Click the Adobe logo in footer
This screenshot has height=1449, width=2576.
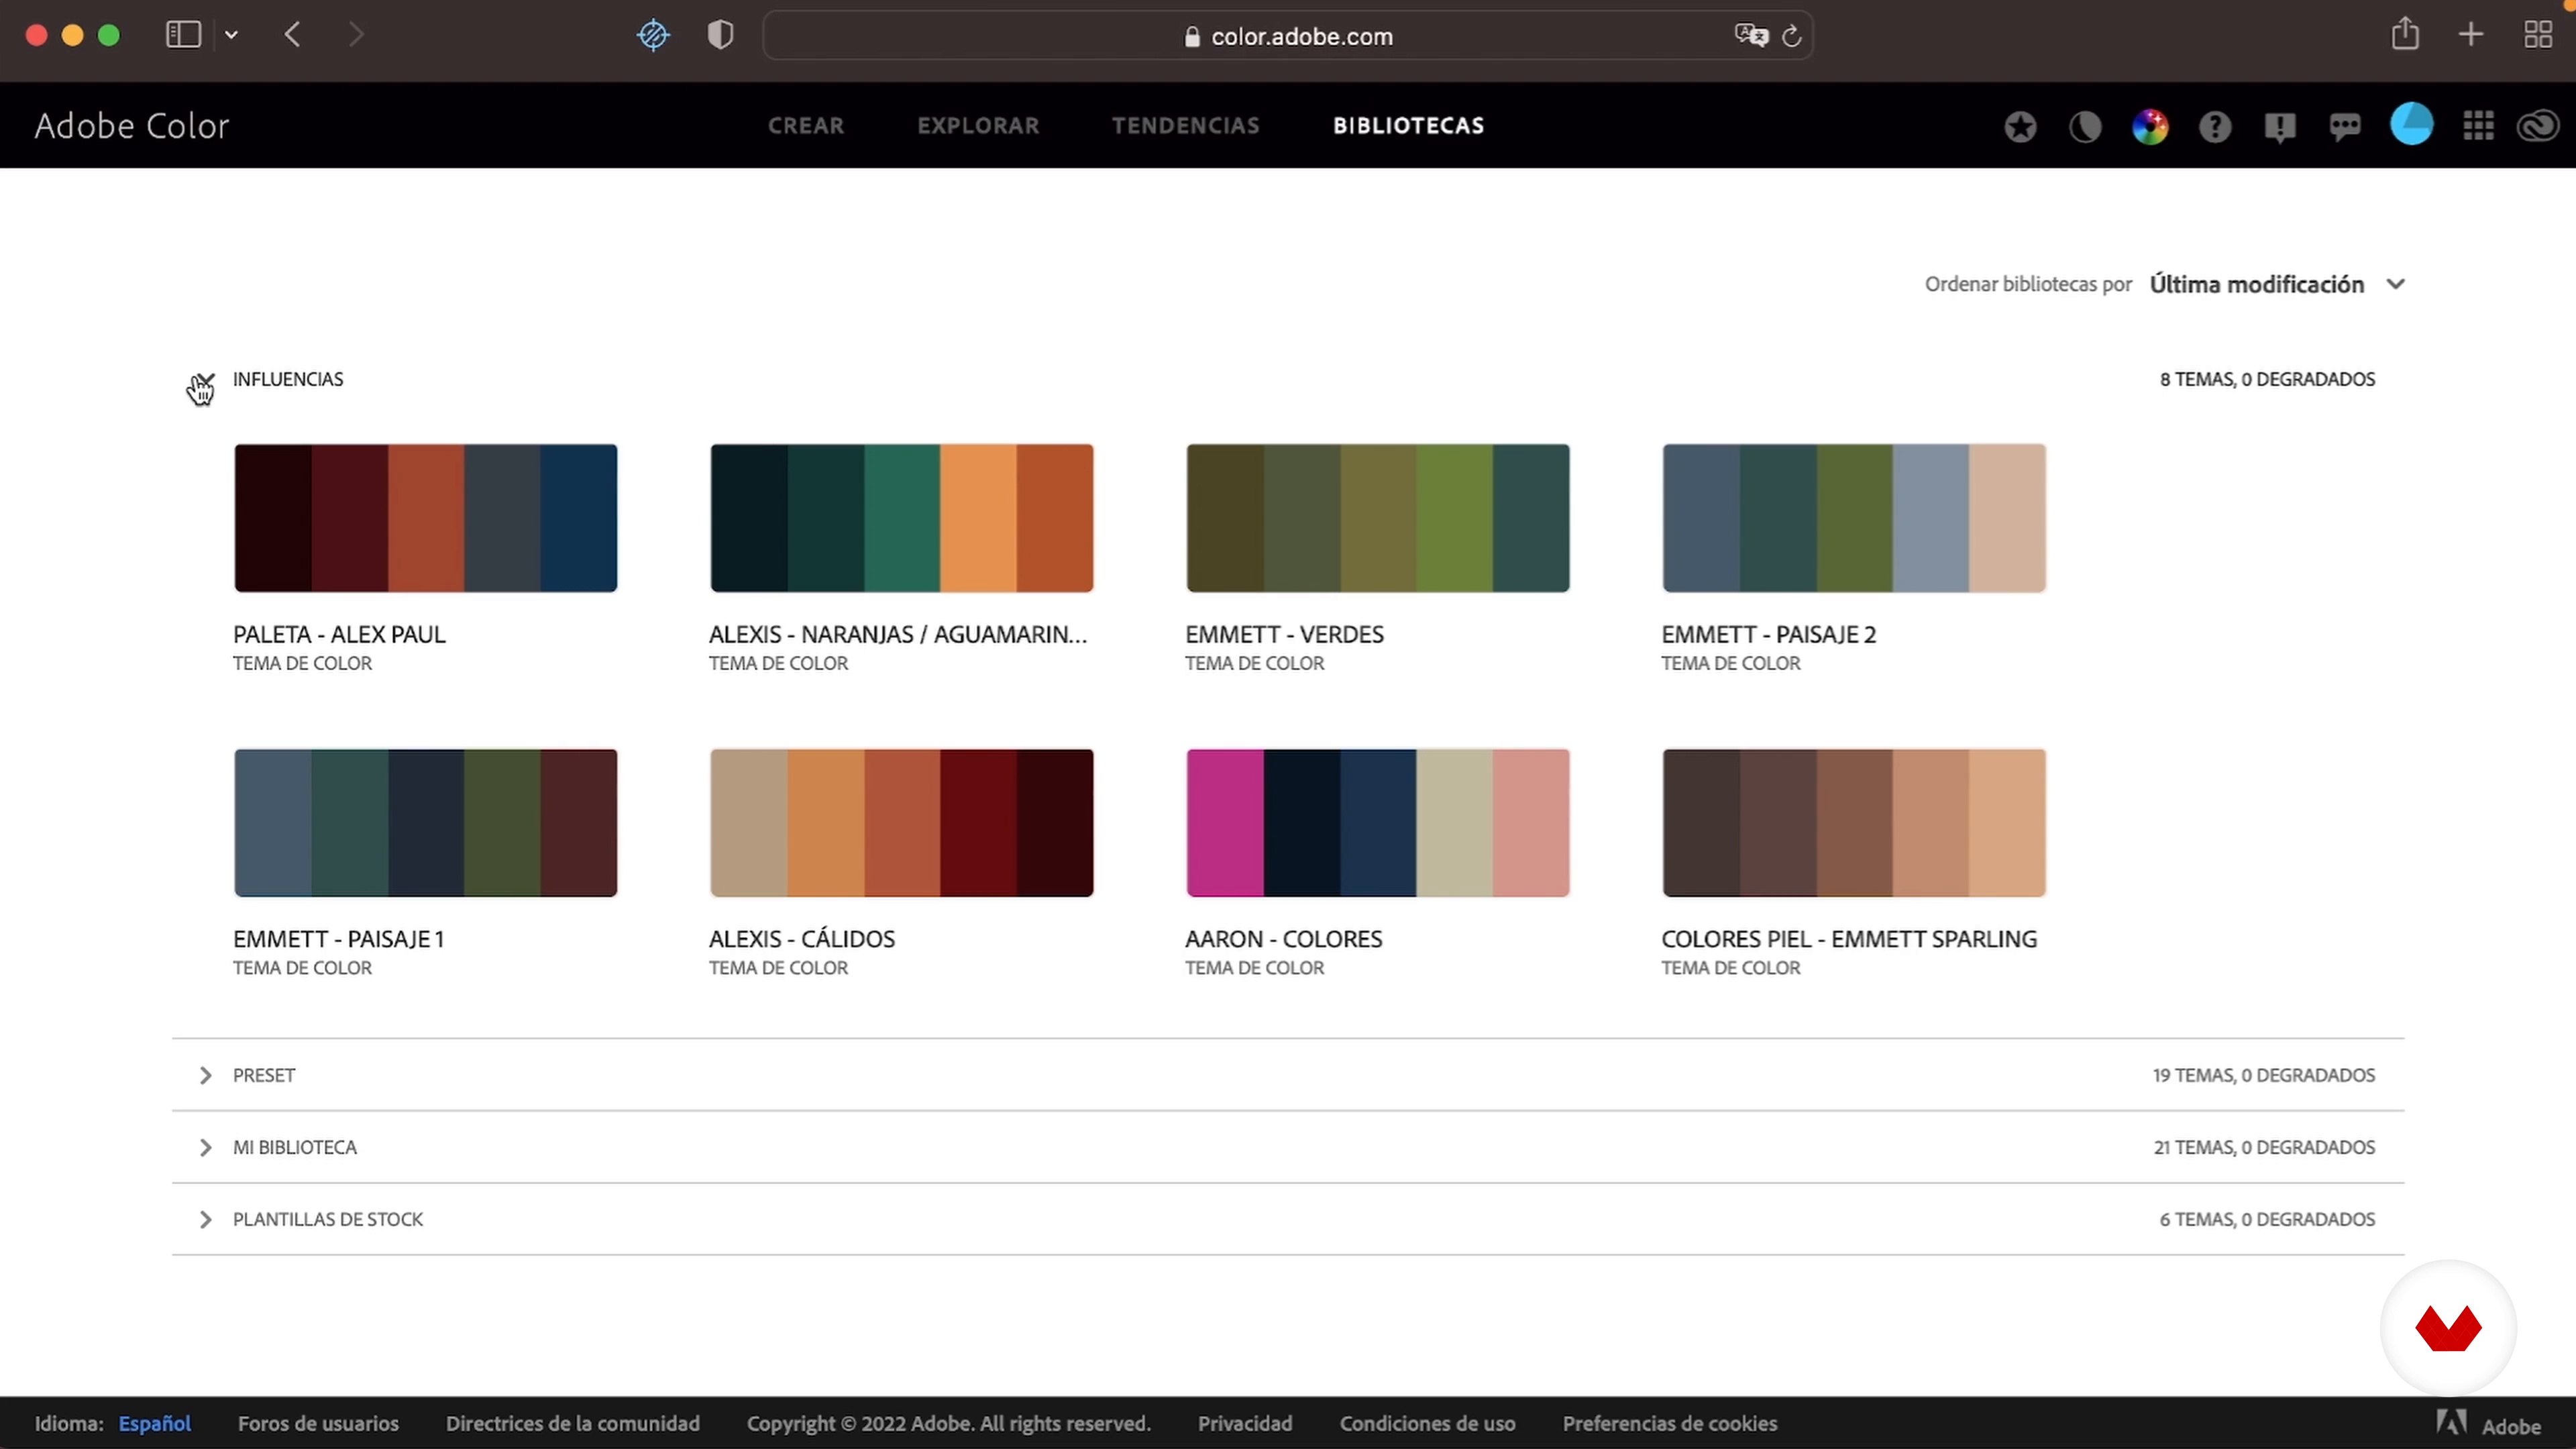pyautogui.click(x=2488, y=1424)
